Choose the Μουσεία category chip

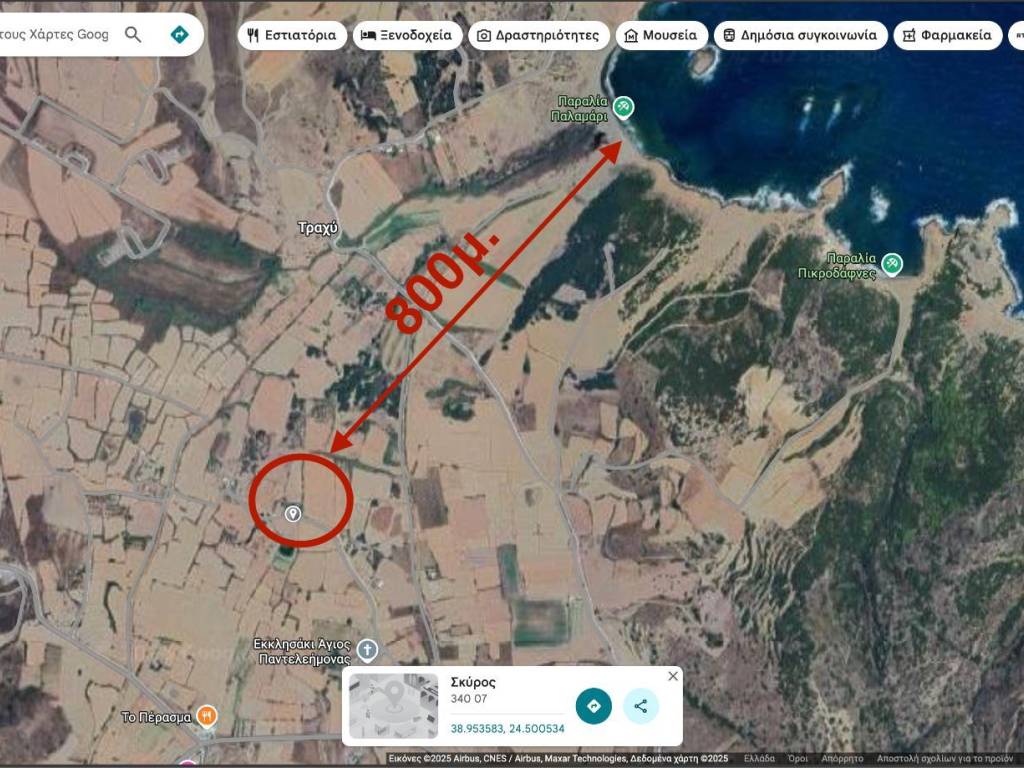pos(661,35)
